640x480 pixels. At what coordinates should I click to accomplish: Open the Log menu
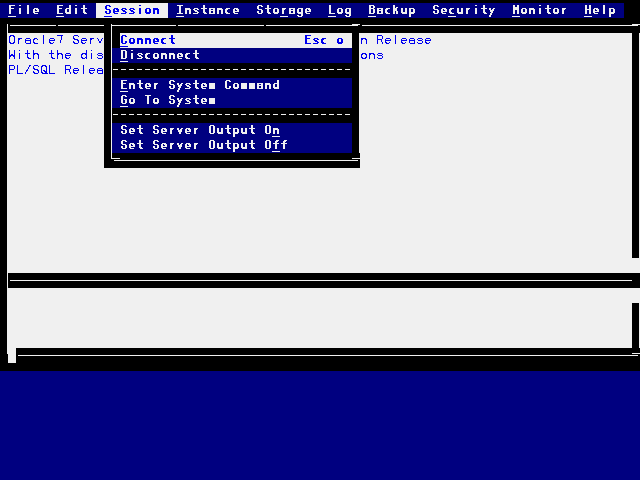(x=340, y=10)
